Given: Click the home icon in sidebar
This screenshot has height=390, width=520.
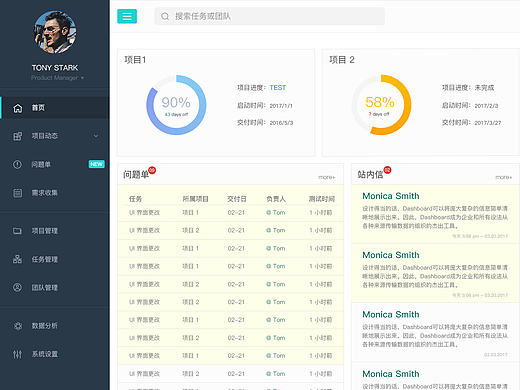Looking at the screenshot, I should (x=18, y=108).
